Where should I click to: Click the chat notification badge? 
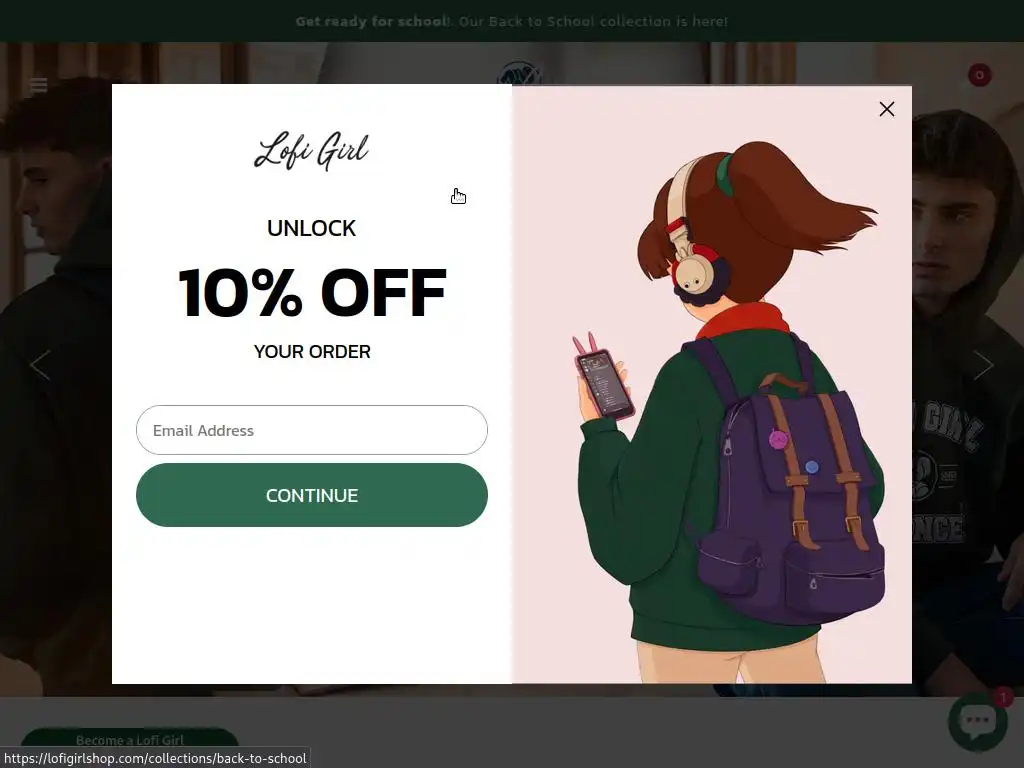click(1003, 697)
